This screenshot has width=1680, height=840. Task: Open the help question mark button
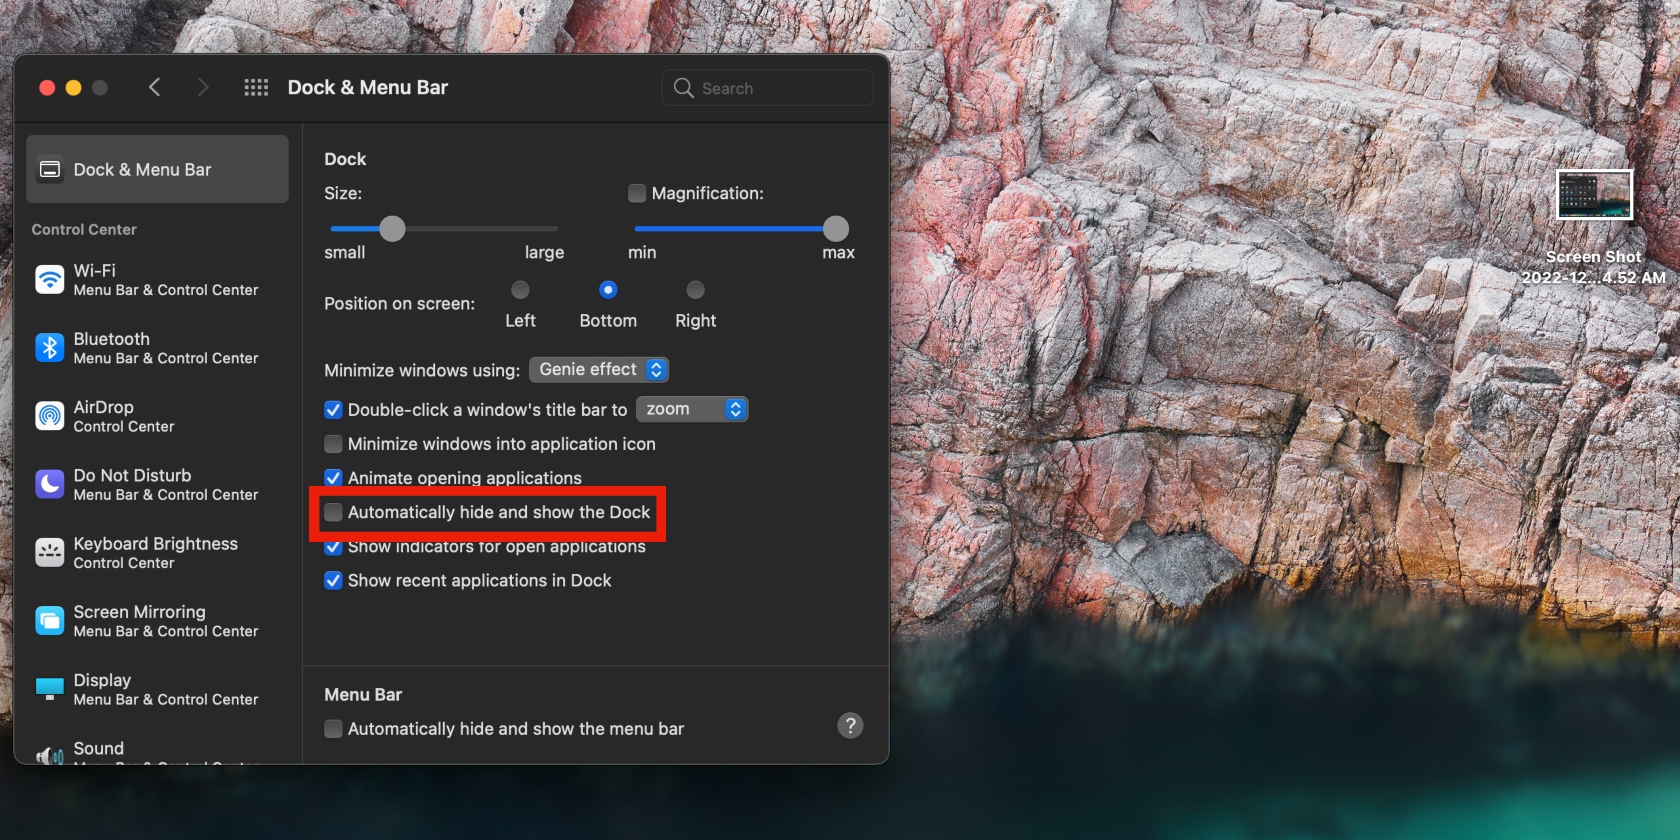(850, 726)
